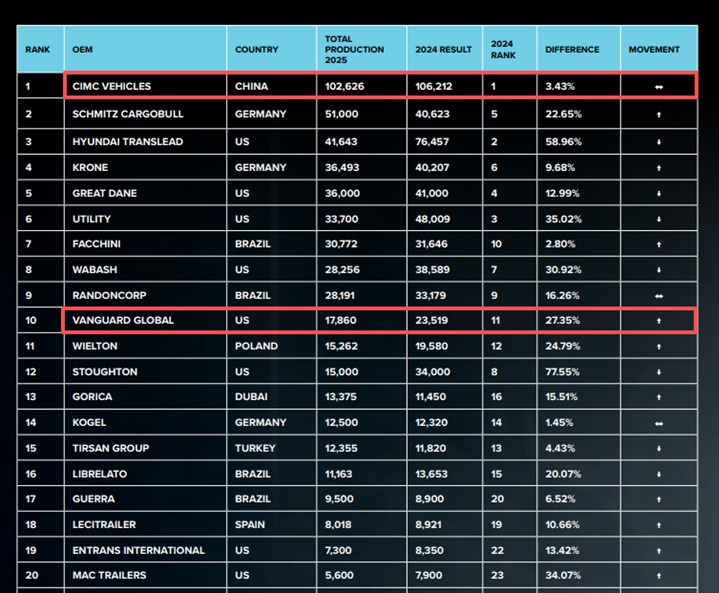
Task: Click 'LECITRAILER' in the OEM column
Action: (x=104, y=524)
